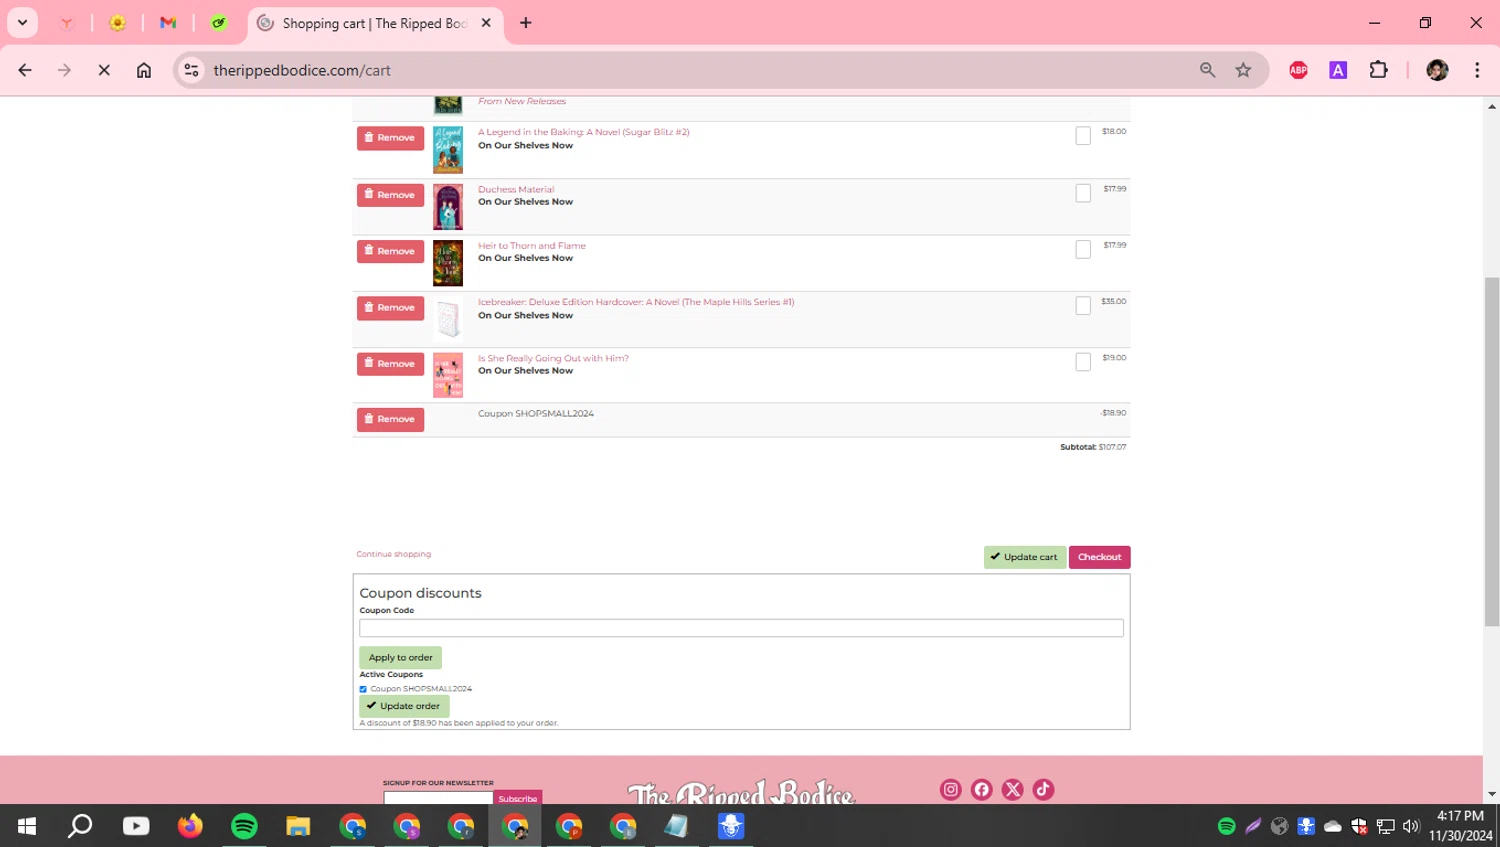Open Windows taskbar search
This screenshot has width=1500, height=847.
80,826
